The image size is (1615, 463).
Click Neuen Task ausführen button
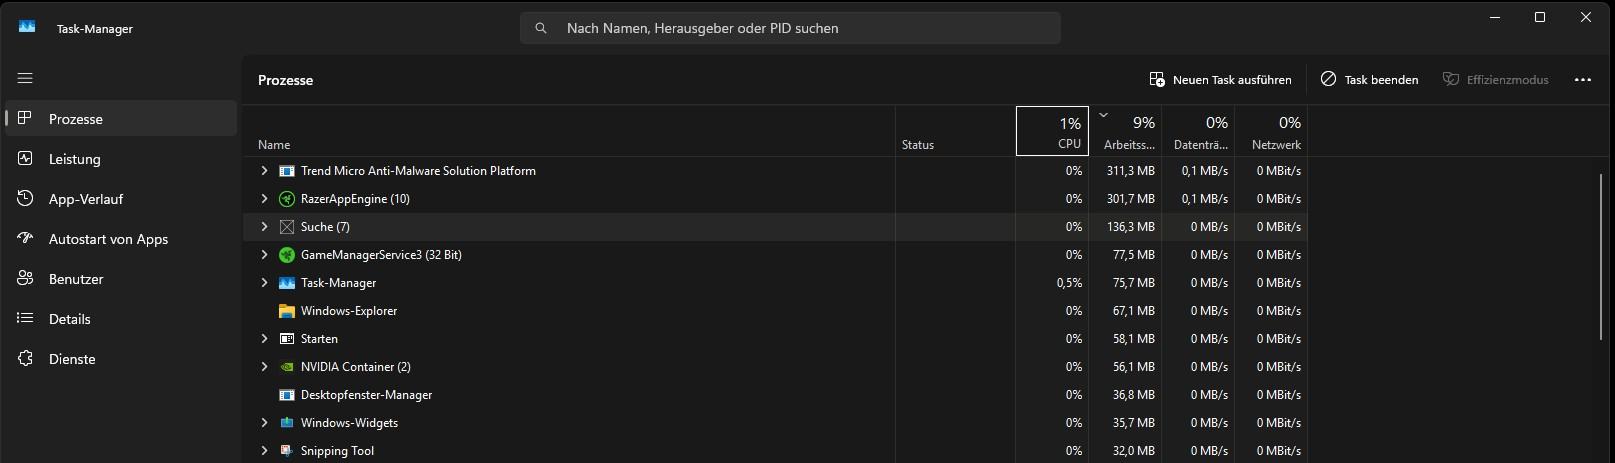1220,80
